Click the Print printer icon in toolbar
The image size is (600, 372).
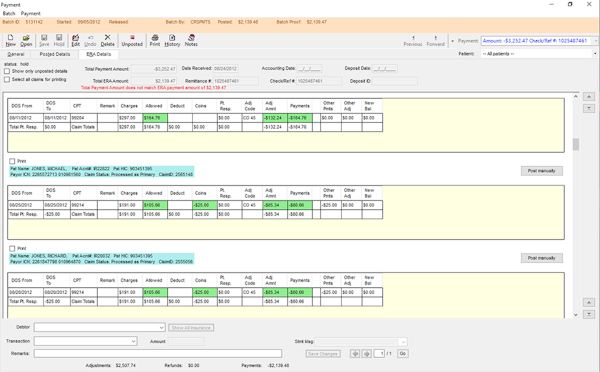coord(155,40)
